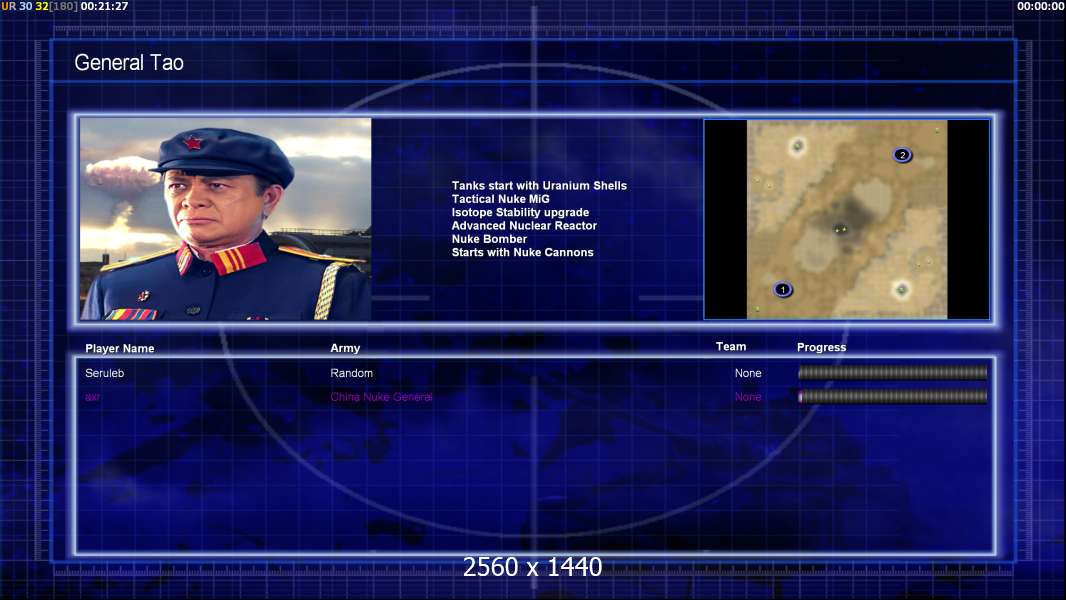The image size is (1066, 600).
Task: Click the 00:21:27 timer overlay
Action: pos(104,6)
